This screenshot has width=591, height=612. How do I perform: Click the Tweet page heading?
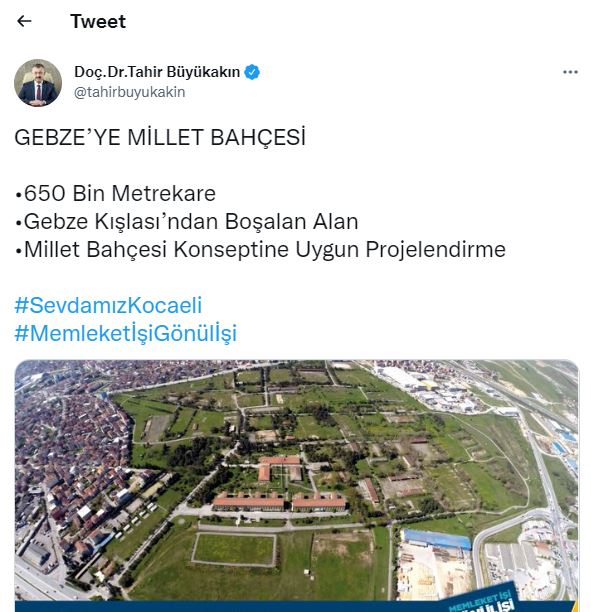[98, 21]
